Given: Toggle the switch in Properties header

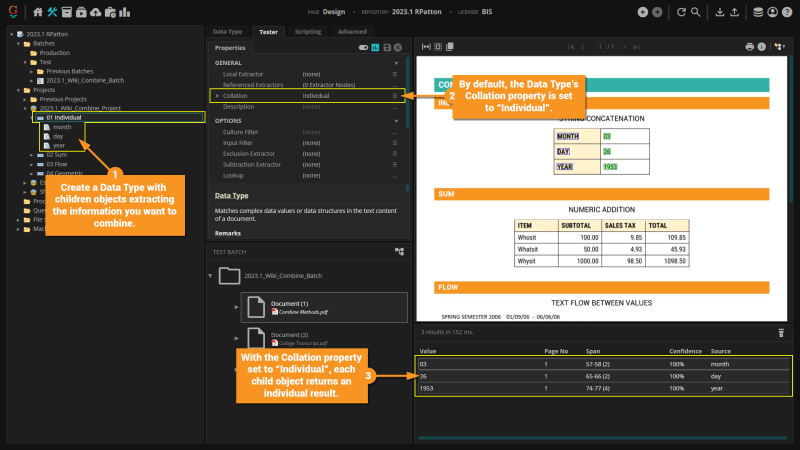Looking at the screenshot, I should [362, 47].
